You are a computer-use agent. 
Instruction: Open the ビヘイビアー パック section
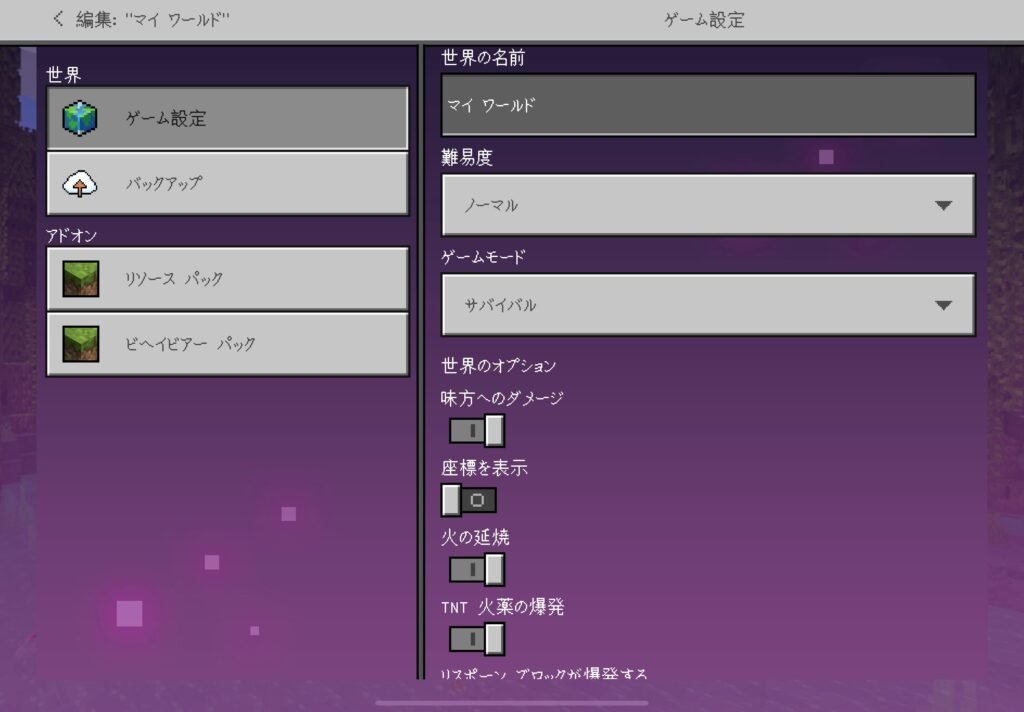[227, 344]
